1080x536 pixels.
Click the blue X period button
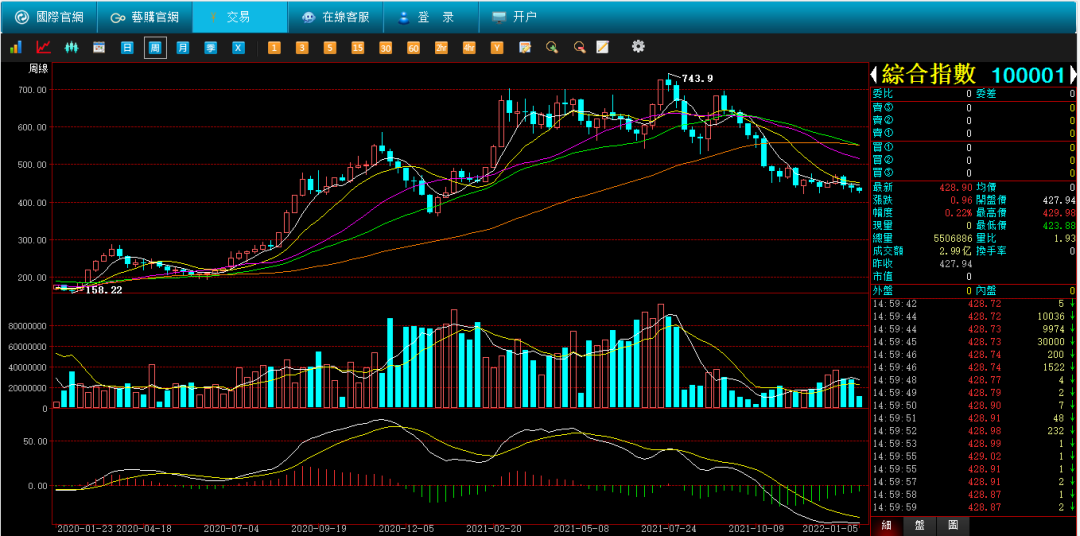(x=238, y=48)
